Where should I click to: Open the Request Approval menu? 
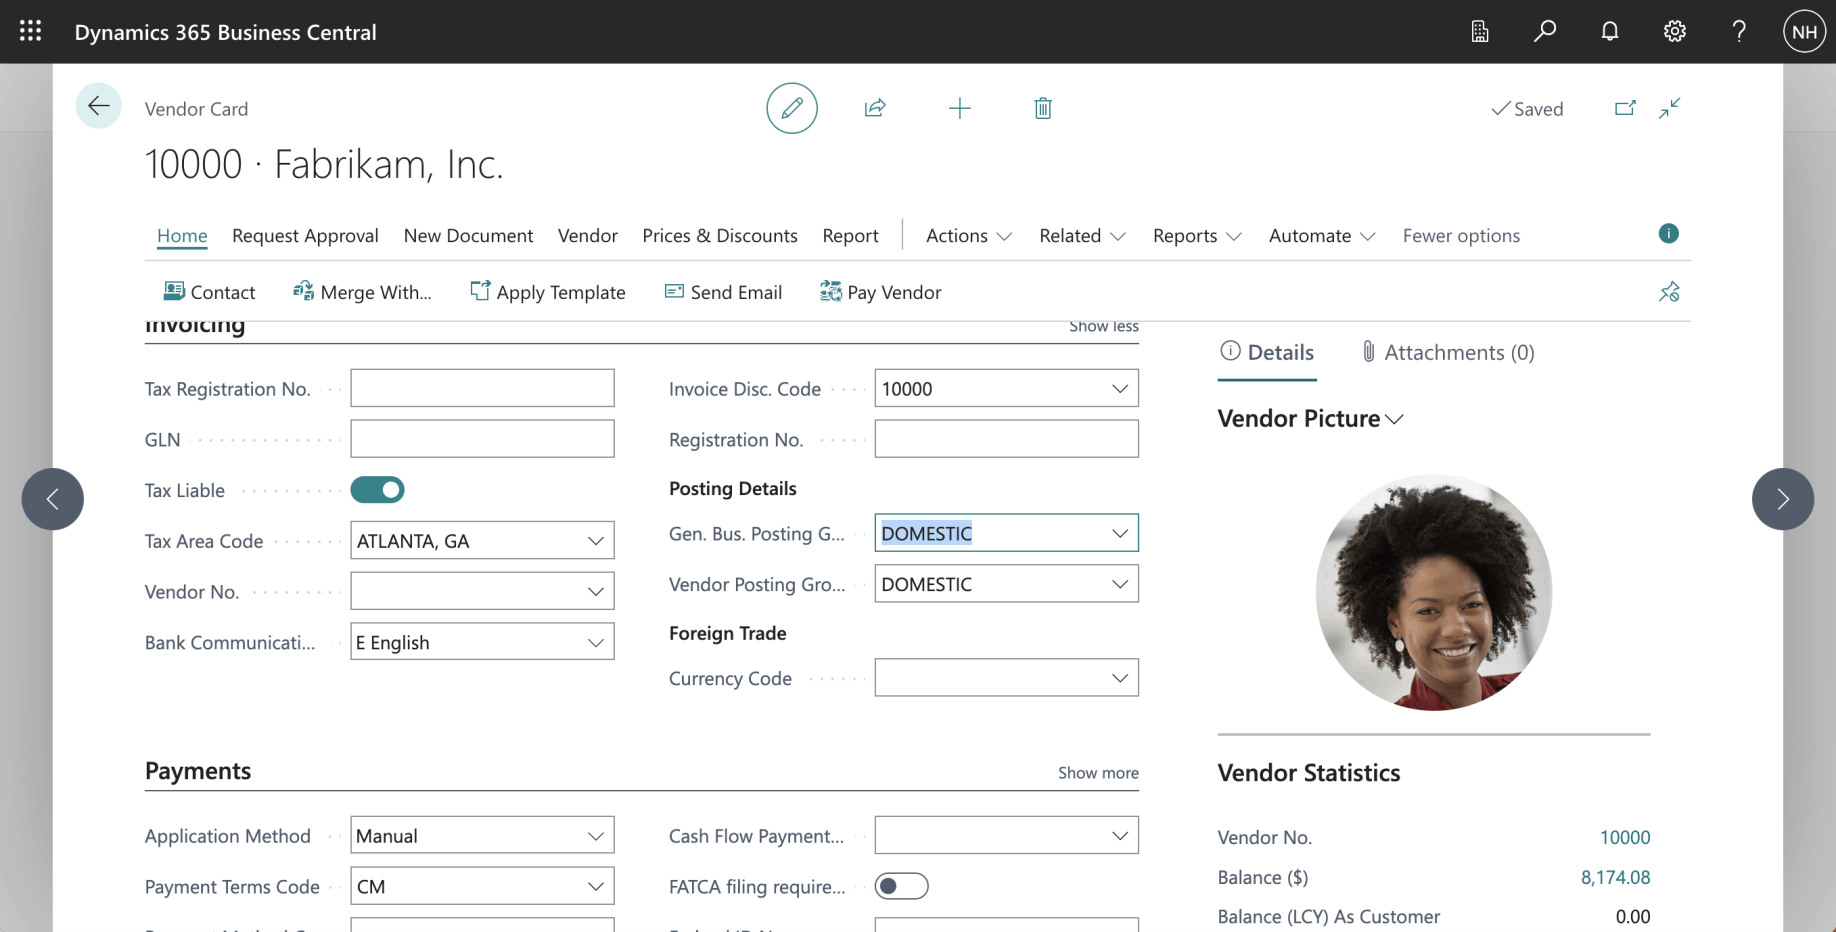click(305, 236)
